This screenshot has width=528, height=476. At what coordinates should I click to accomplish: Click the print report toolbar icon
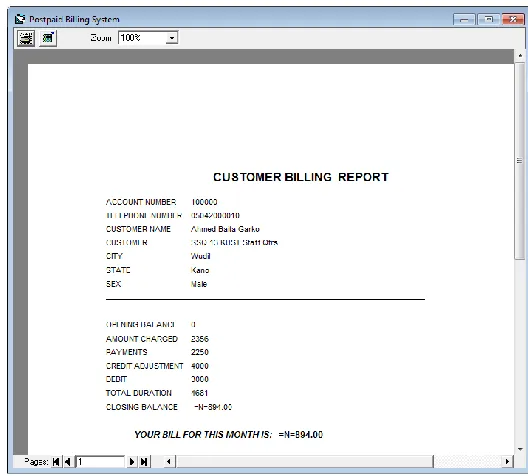(26, 38)
